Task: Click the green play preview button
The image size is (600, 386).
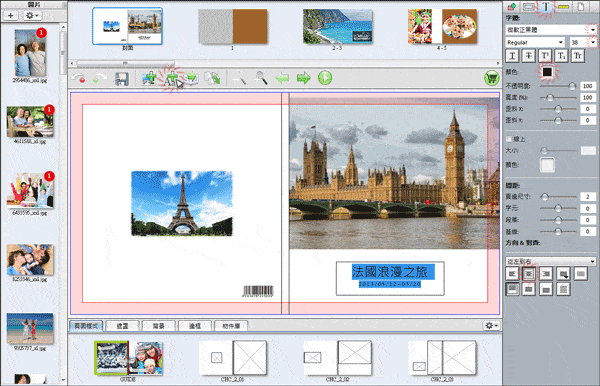Action: 325,78
